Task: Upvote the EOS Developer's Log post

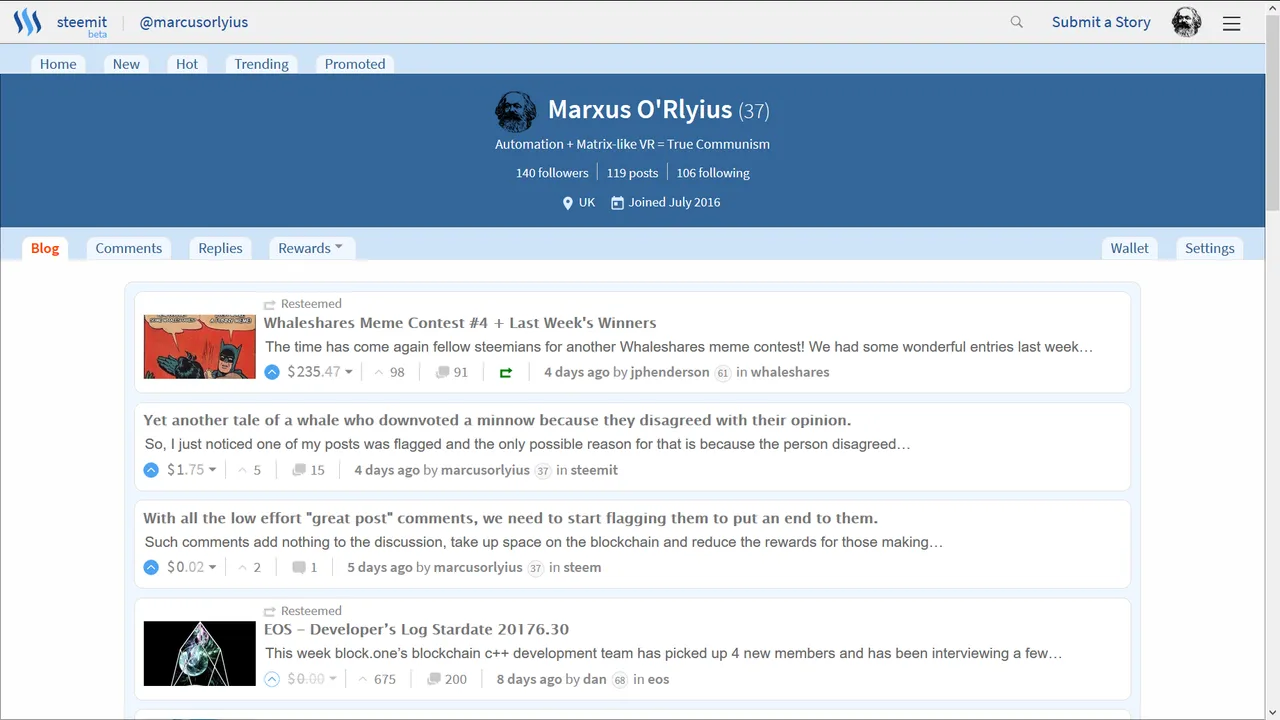Action: point(272,679)
